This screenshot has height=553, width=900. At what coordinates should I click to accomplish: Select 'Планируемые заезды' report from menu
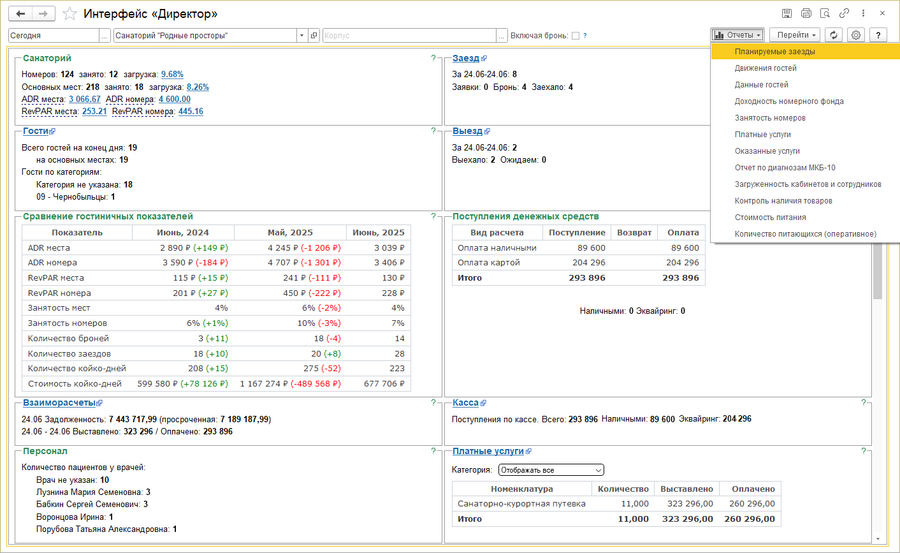[x=774, y=51]
